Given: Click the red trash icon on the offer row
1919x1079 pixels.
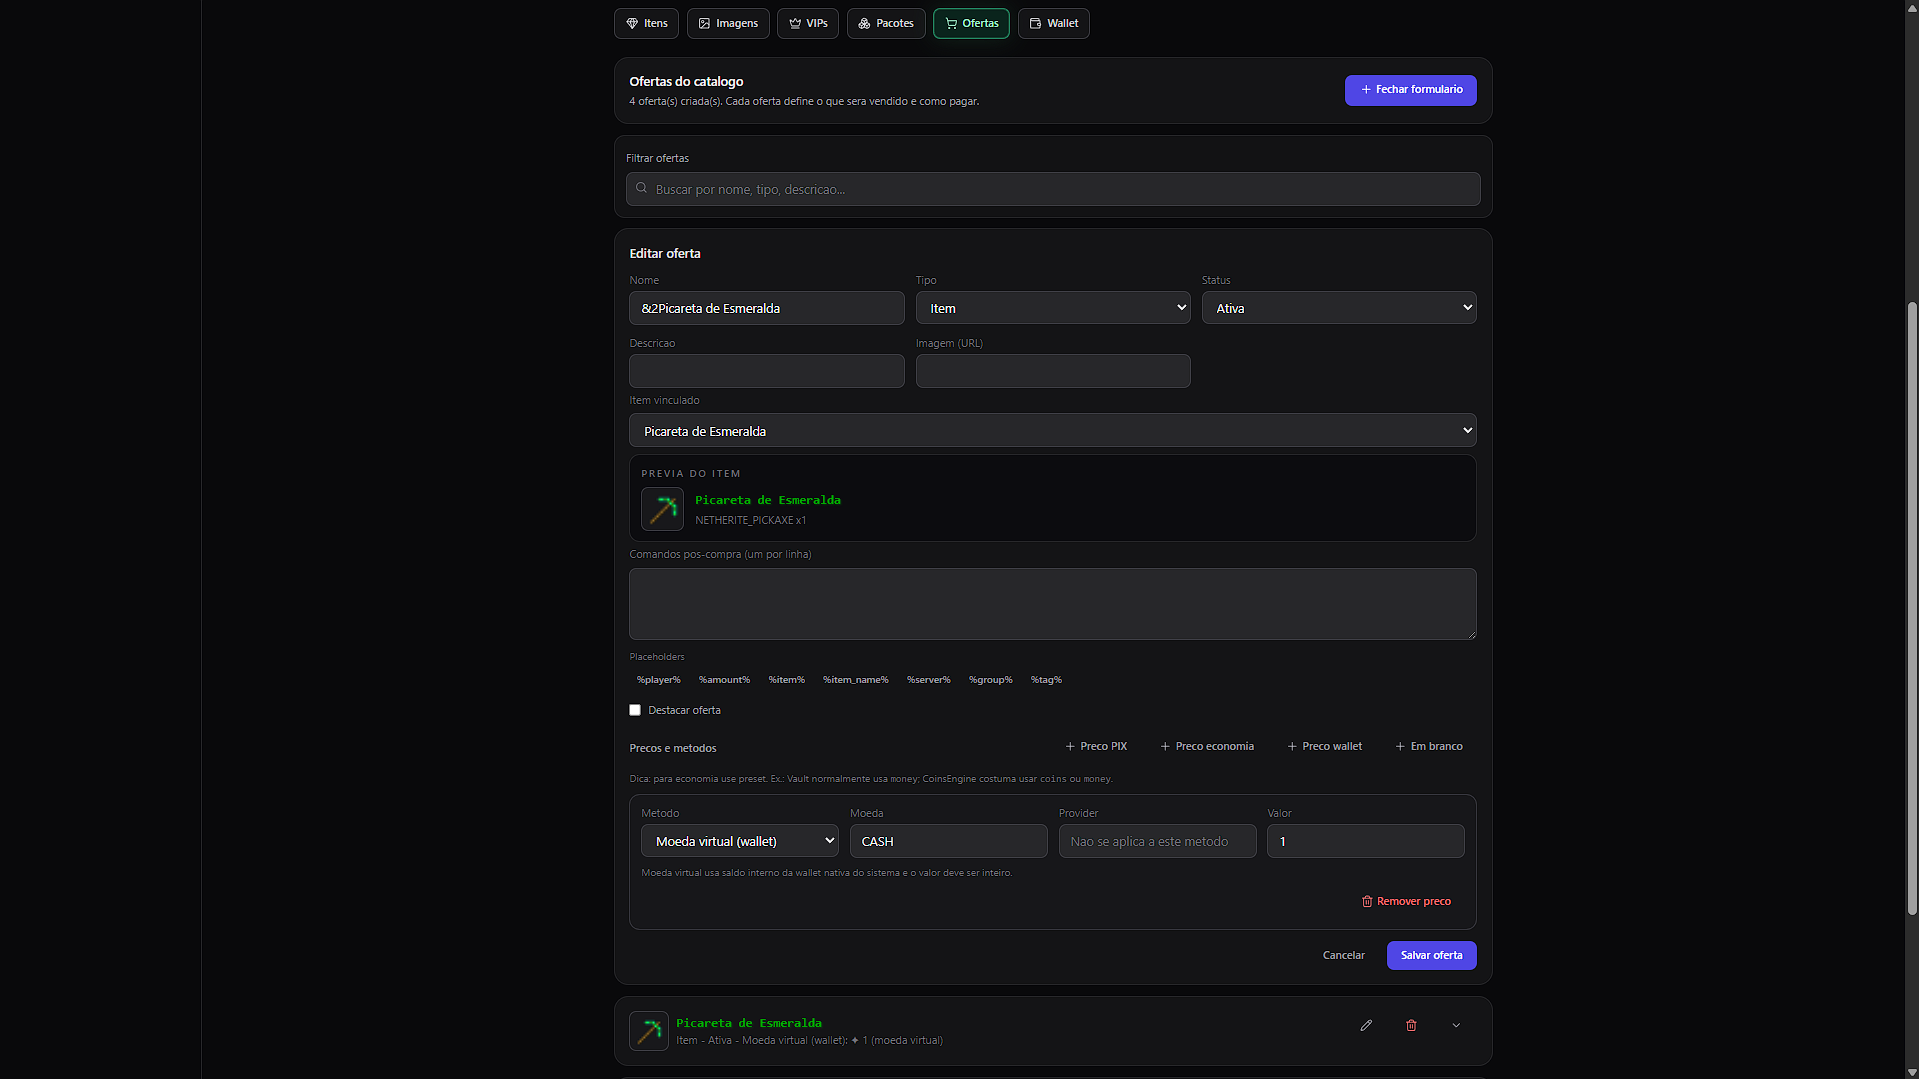Looking at the screenshot, I should point(1411,1025).
